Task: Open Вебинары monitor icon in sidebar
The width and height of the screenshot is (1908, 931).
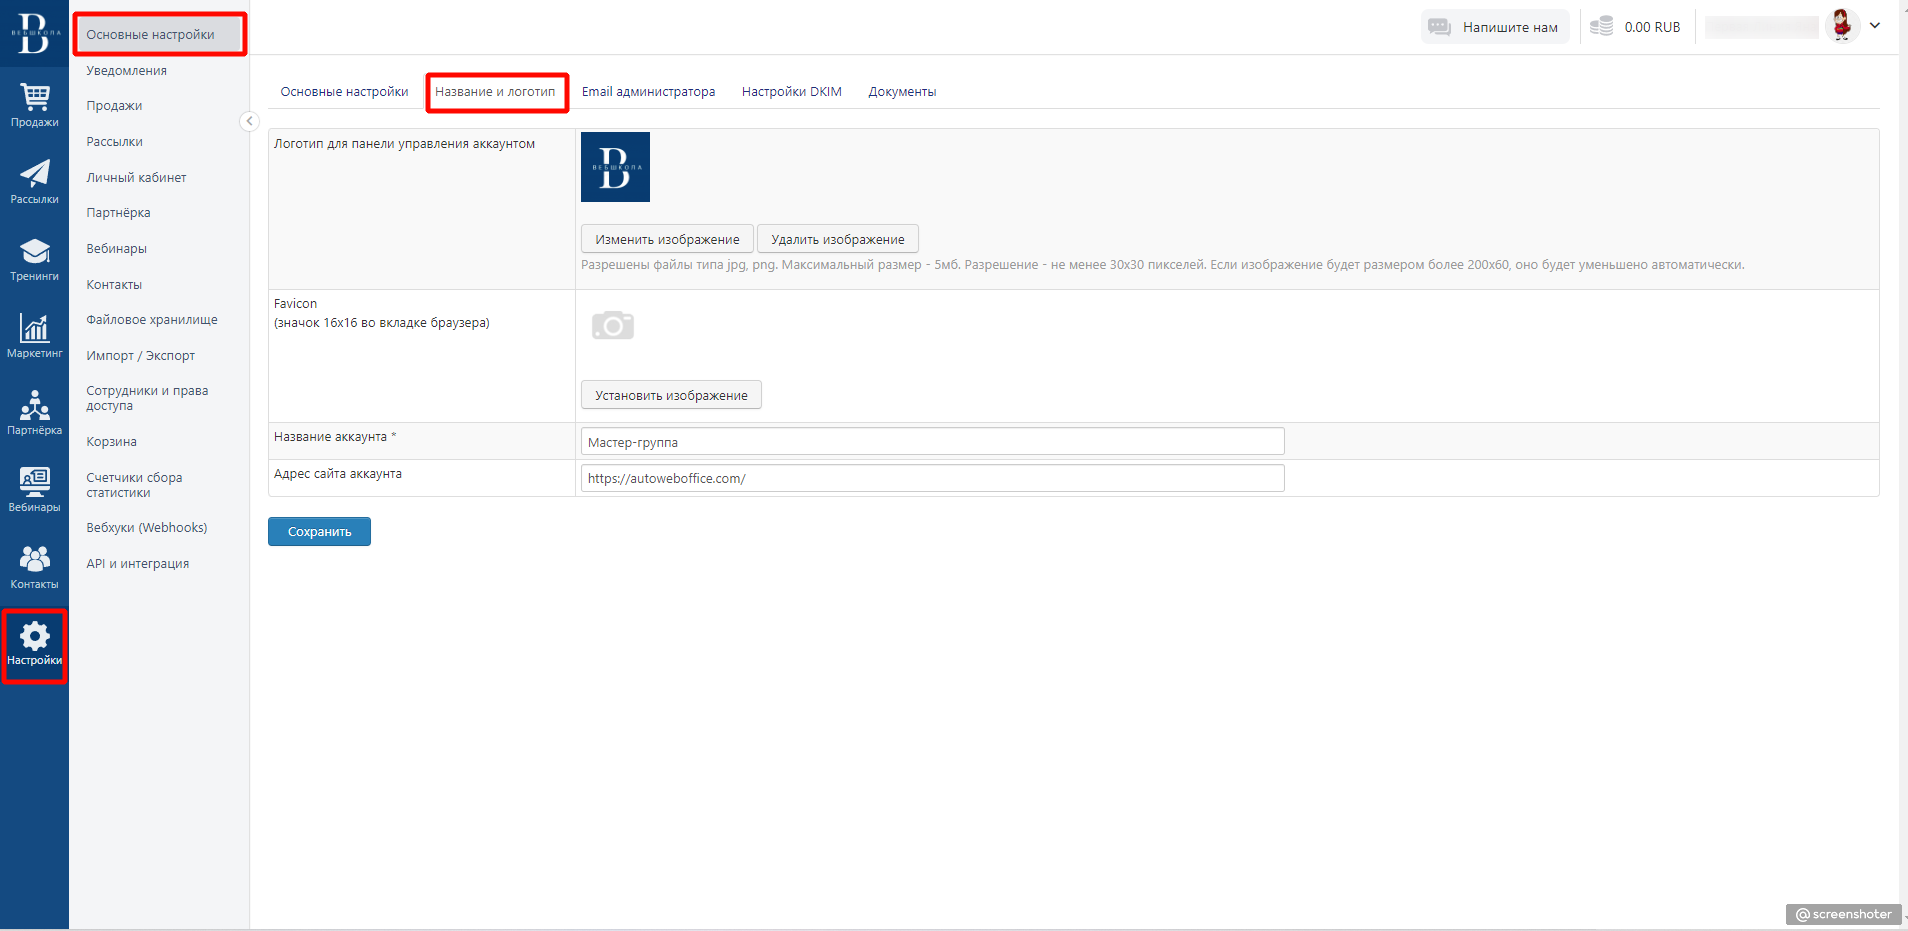Action: 34,482
